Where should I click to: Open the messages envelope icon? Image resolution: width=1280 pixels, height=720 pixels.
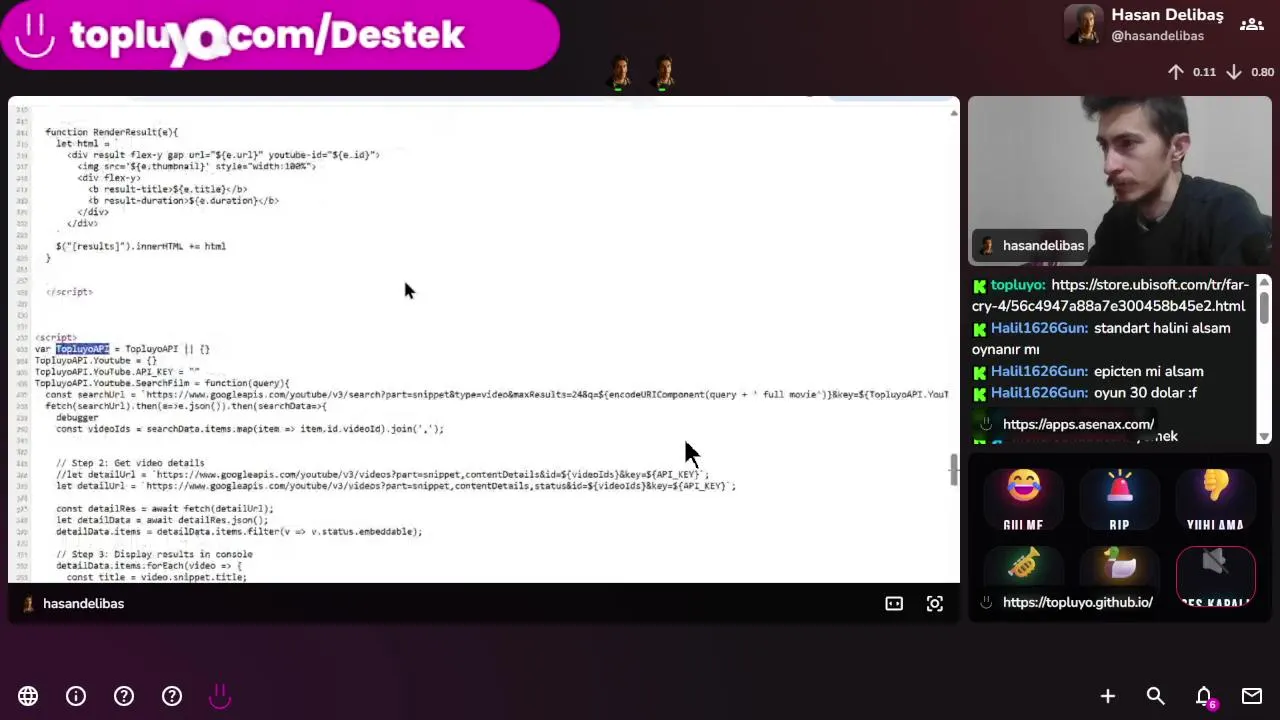[1252, 696]
